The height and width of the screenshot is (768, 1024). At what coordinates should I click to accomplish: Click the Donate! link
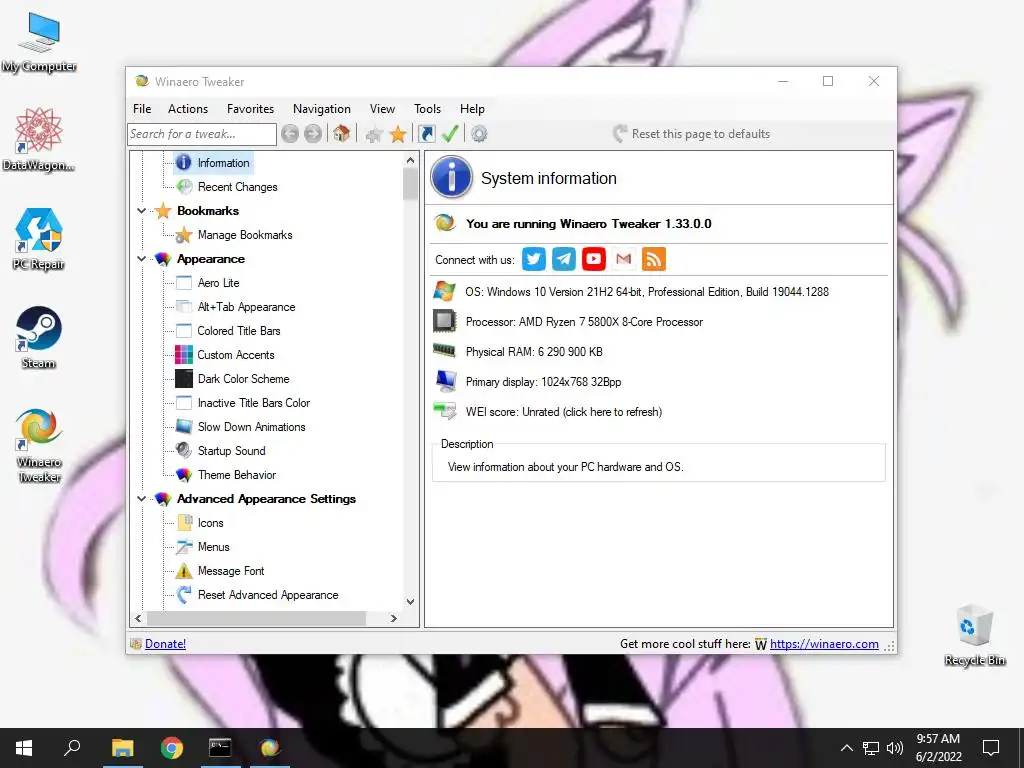click(x=165, y=644)
